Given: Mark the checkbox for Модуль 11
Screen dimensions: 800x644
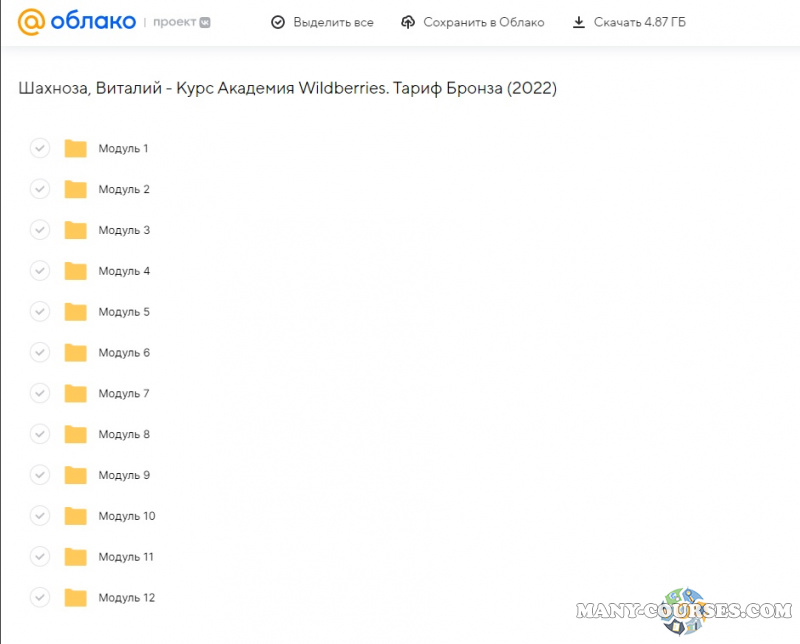Looking at the screenshot, I should (40, 557).
